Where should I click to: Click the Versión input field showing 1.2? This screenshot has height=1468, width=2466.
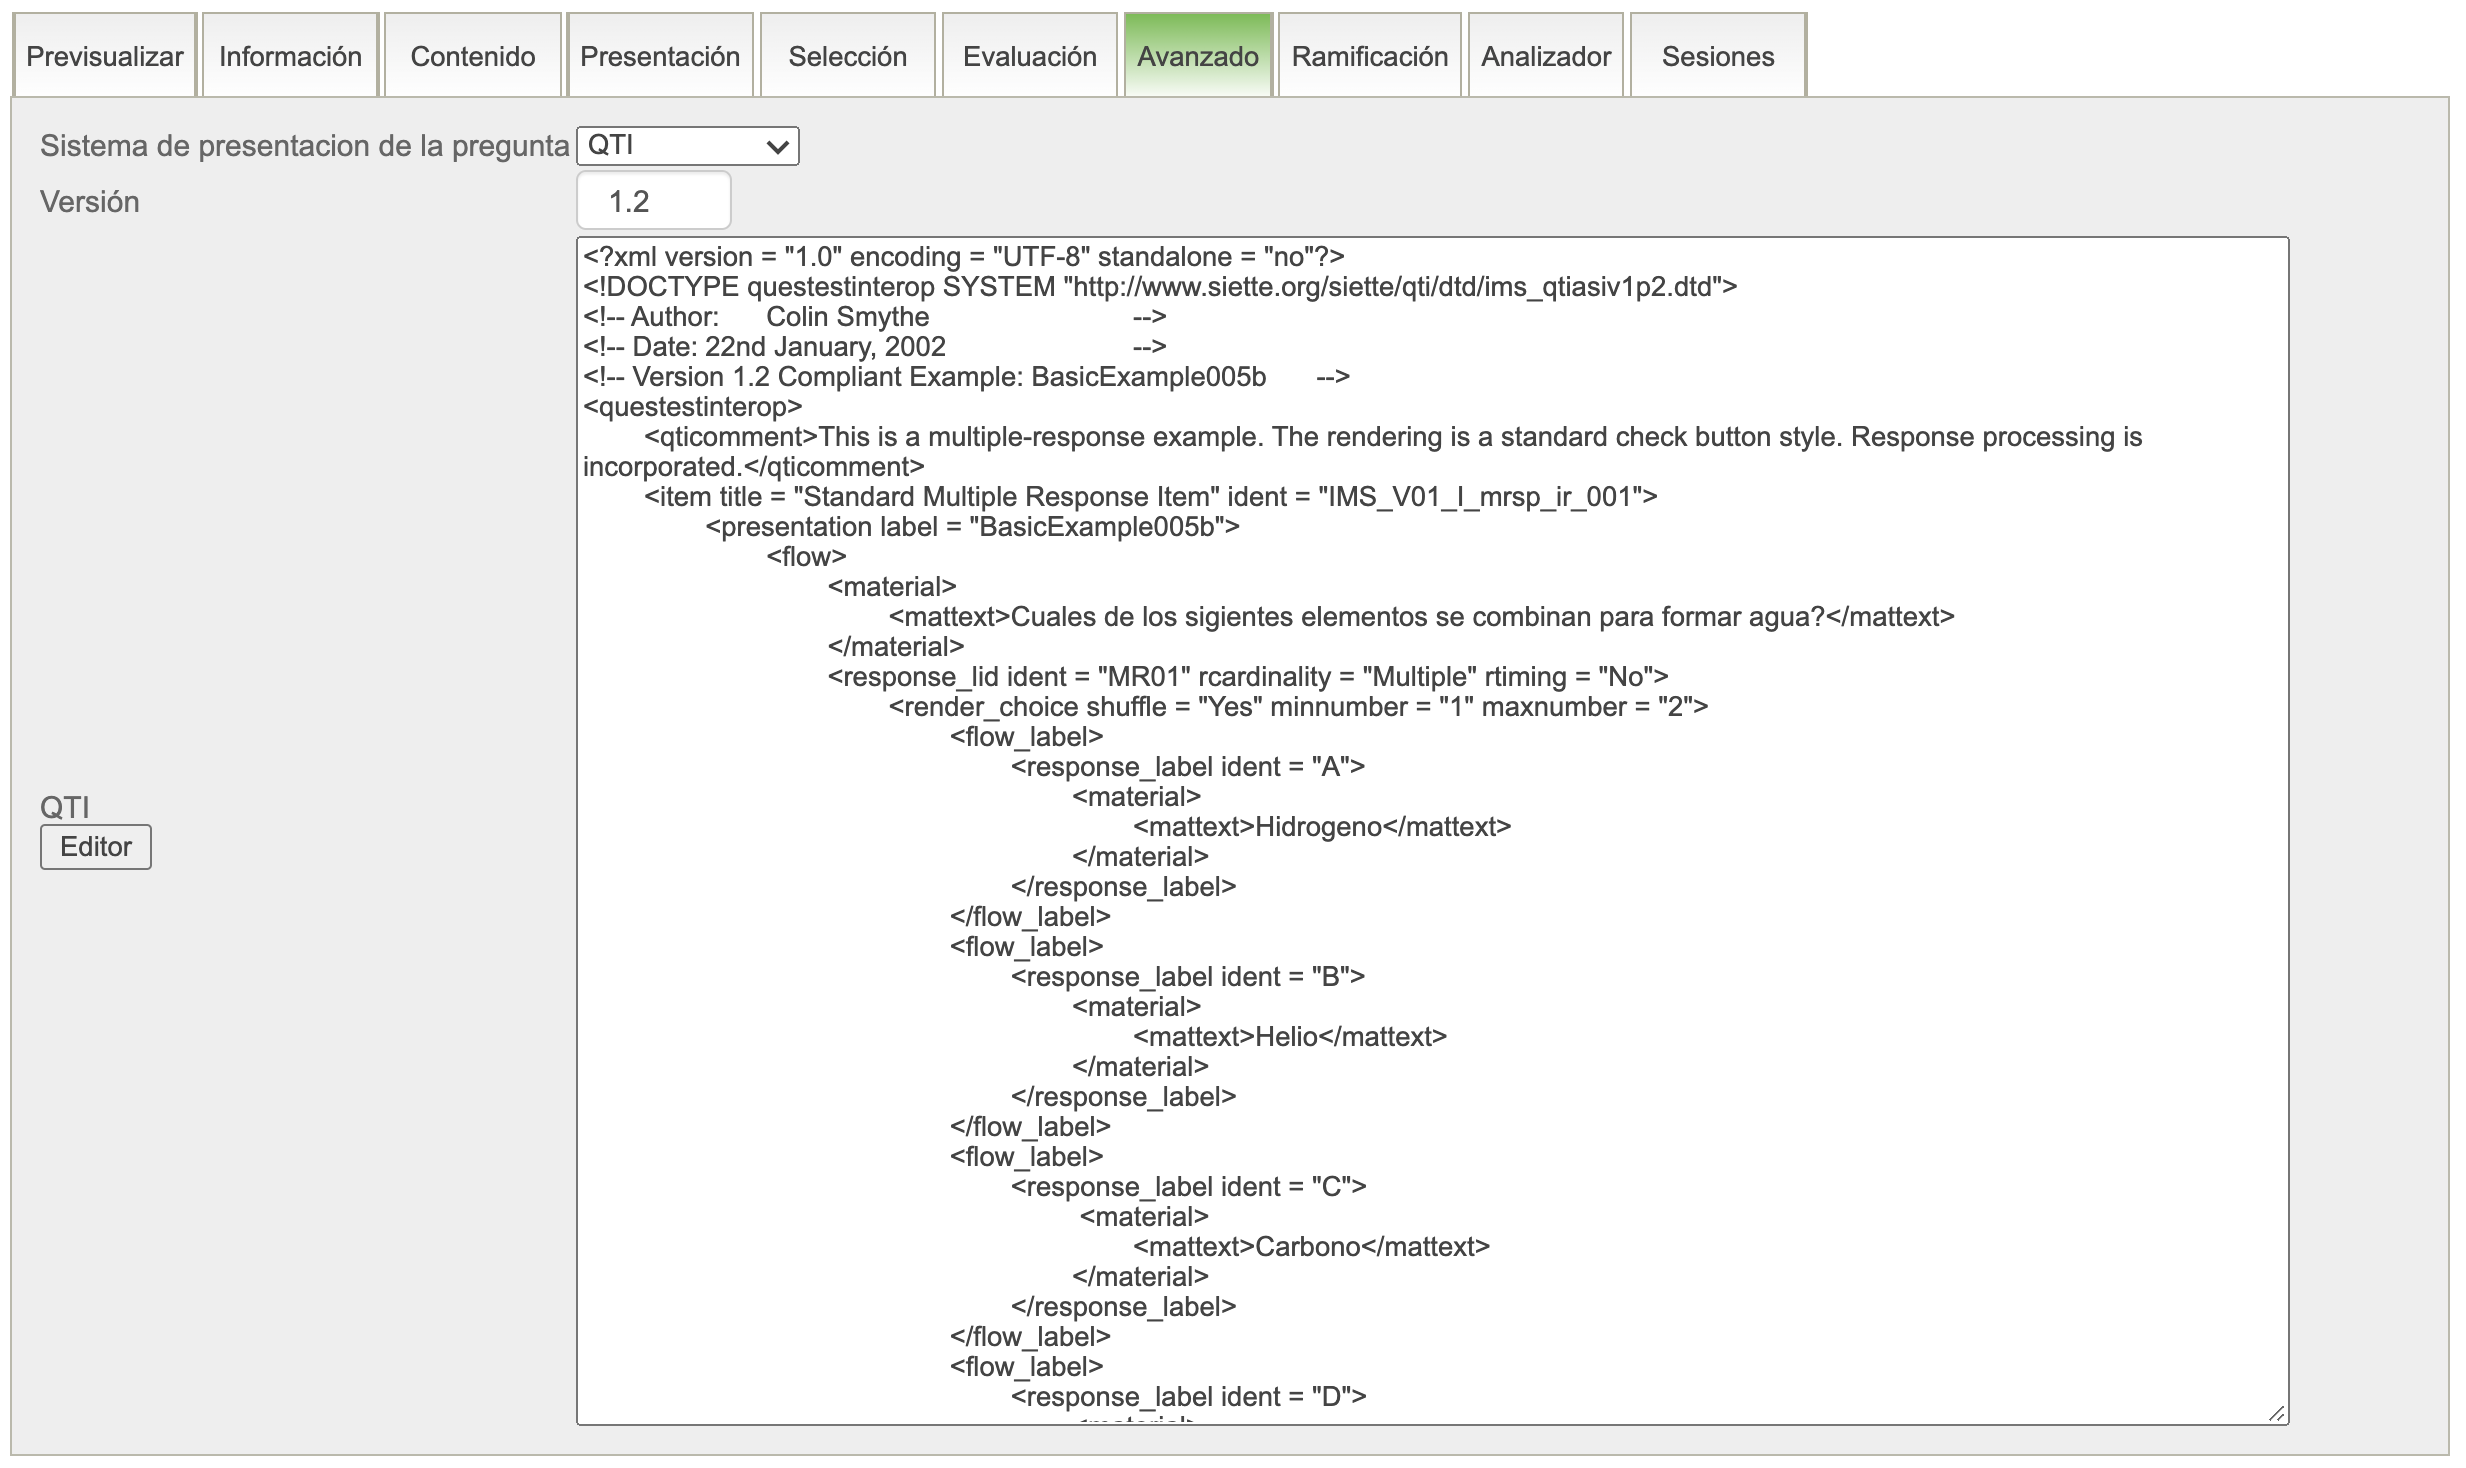pyautogui.click(x=653, y=201)
